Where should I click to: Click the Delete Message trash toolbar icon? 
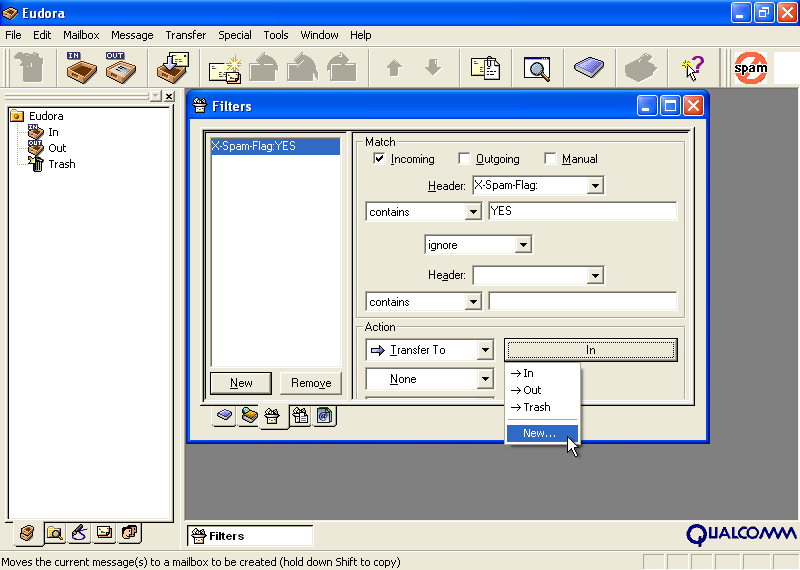point(29,67)
